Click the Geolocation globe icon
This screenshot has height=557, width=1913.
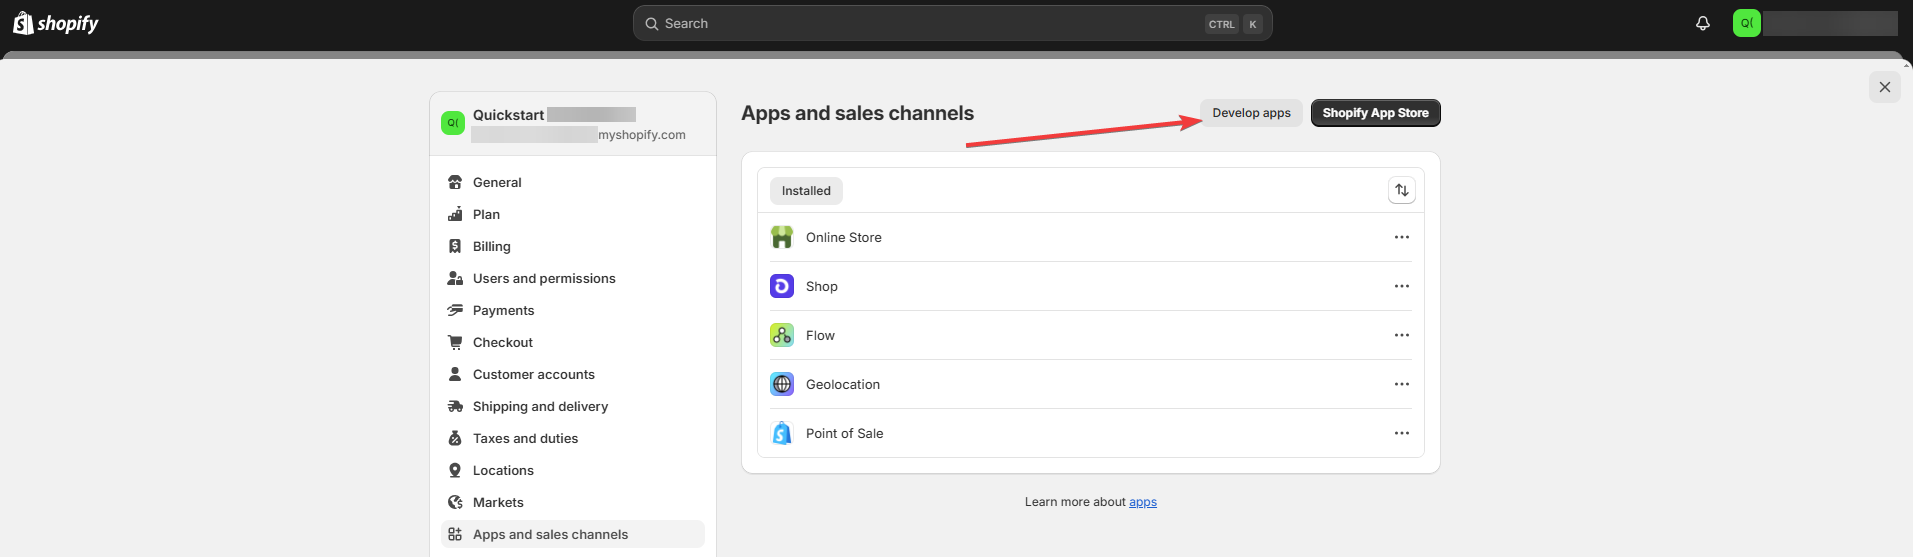pyautogui.click(x=782, y=384)
